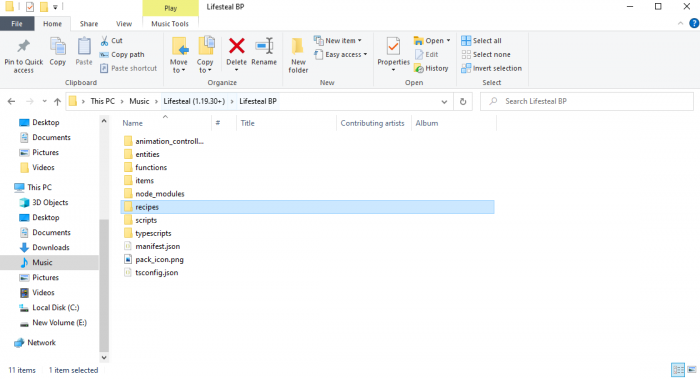Open 3D Objects in navigation pane
Image resolution: width=700 pixels, height=379 pixels.
(x=44, y=202)
